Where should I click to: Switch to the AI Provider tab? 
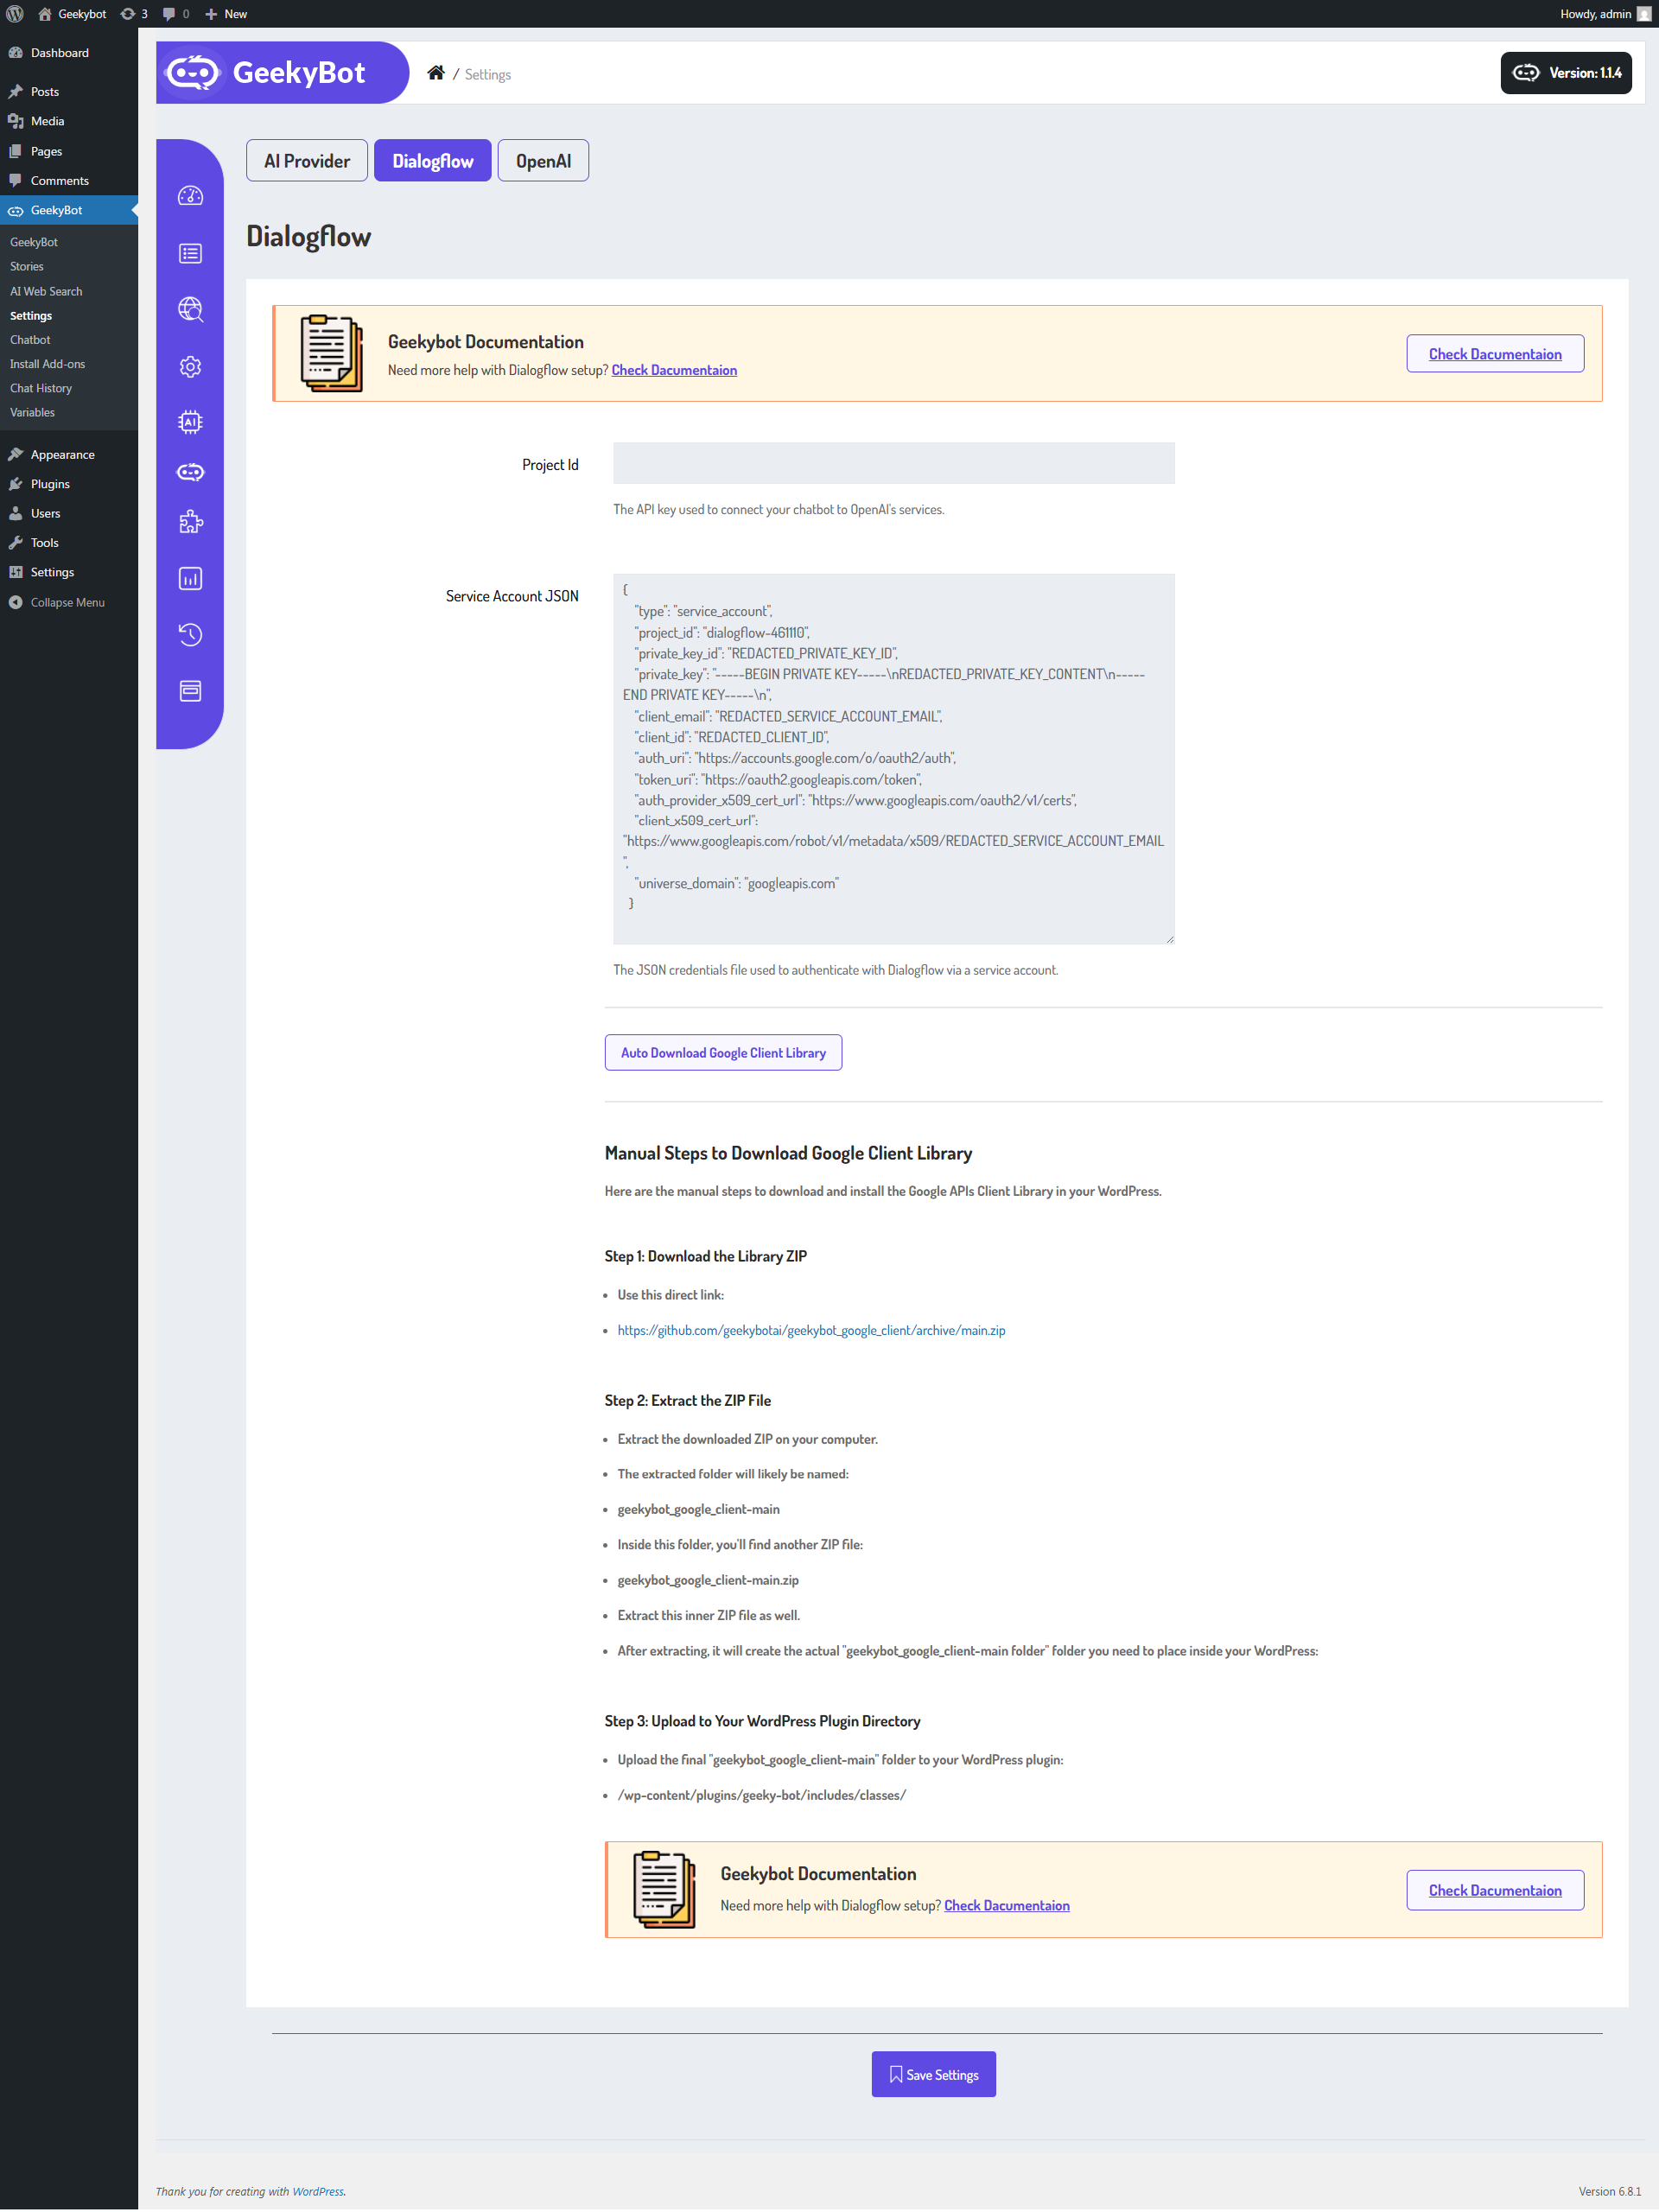307,161
